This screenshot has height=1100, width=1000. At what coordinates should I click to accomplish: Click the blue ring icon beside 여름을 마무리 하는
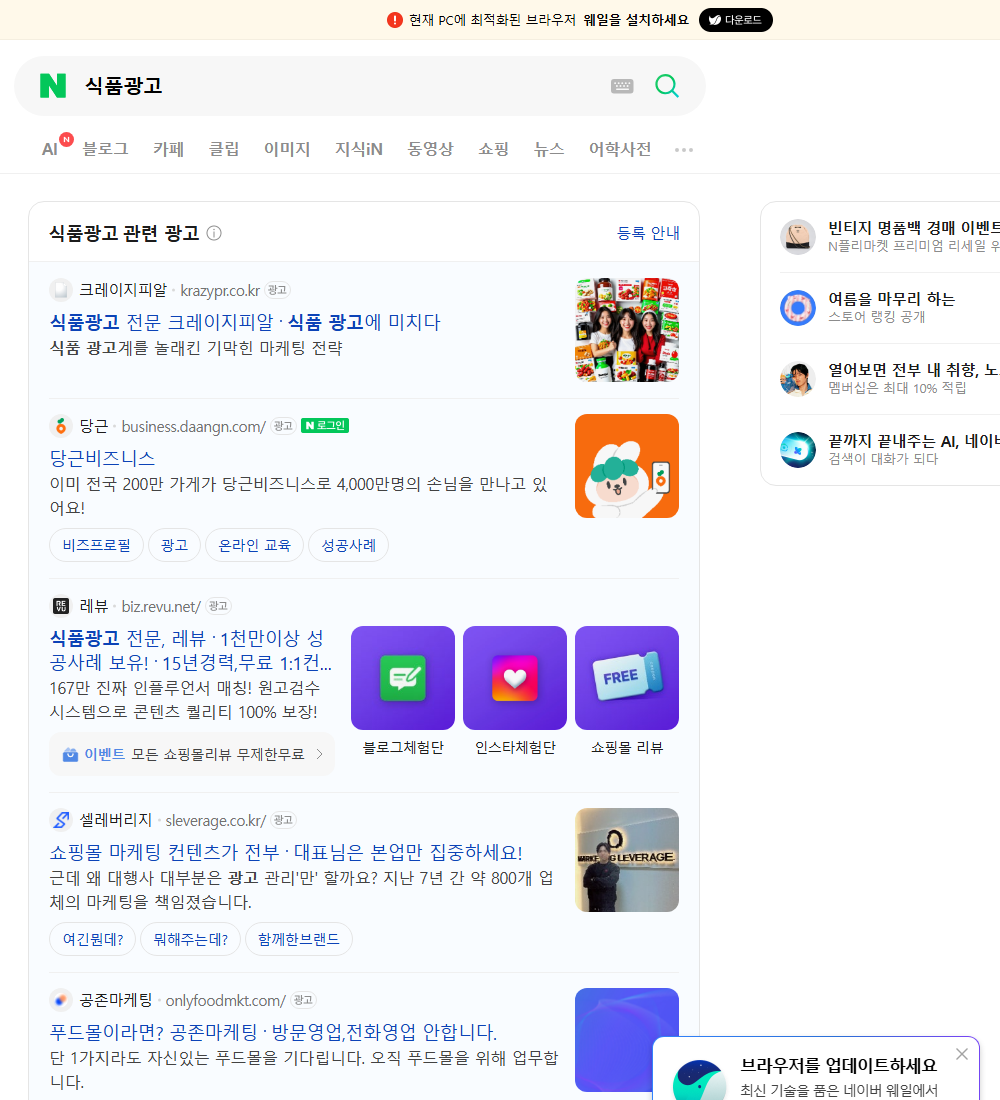tap(798, 307)
